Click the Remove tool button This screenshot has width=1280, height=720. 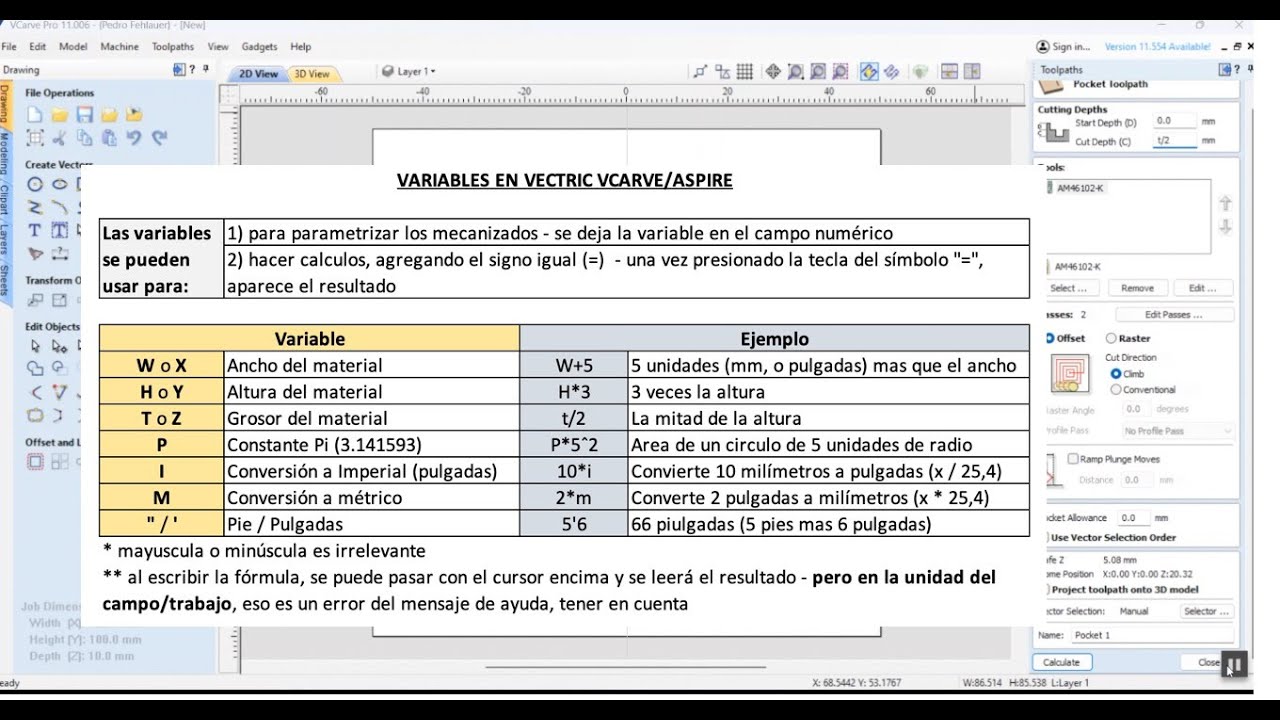(x=1137, y=288)
